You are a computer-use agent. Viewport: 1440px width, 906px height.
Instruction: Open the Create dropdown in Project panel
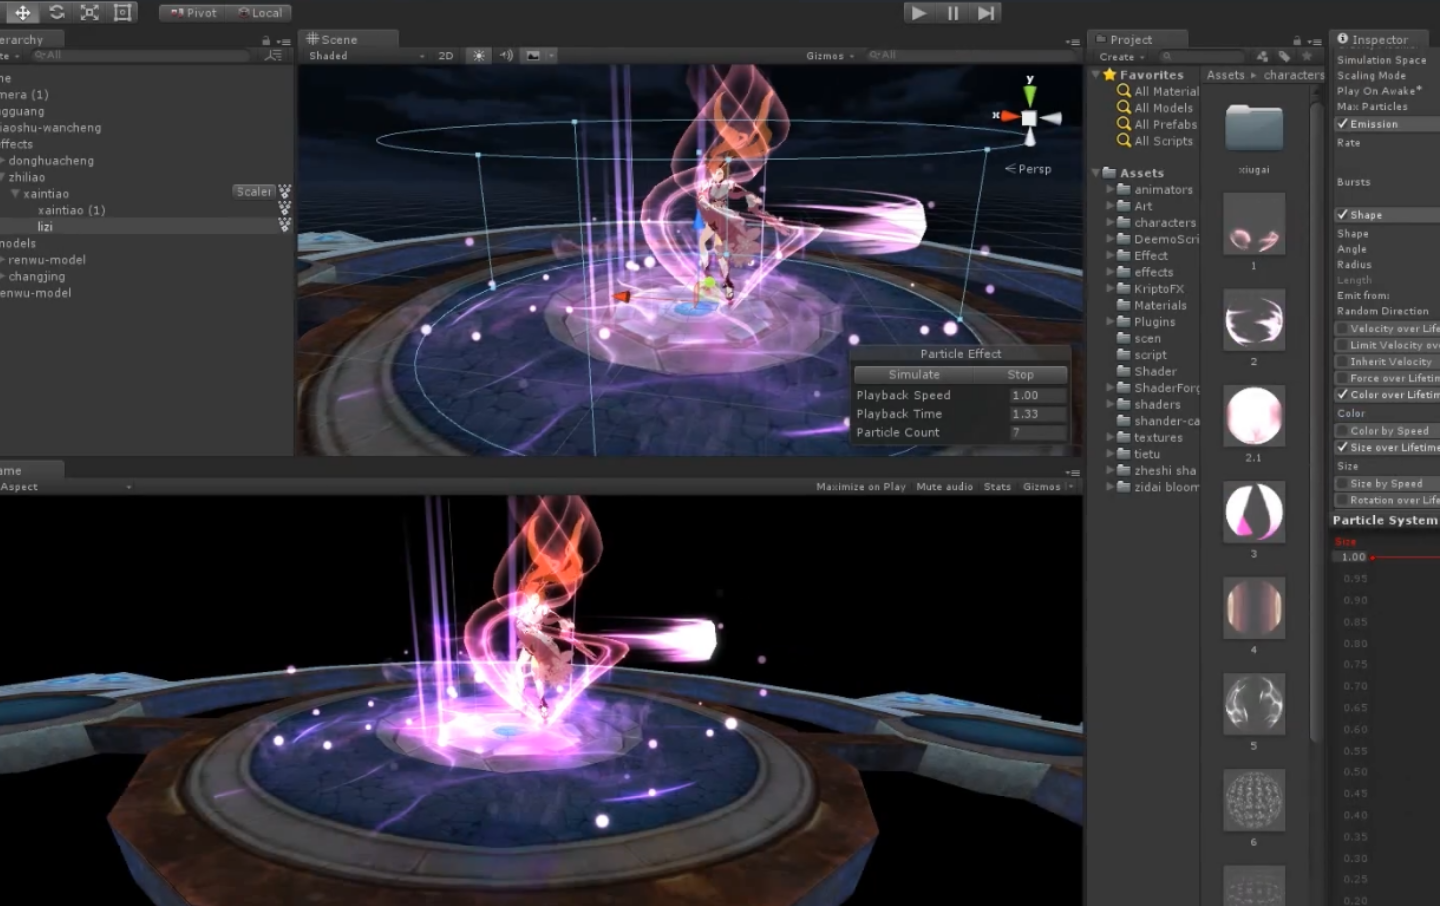pos(1122,57)
